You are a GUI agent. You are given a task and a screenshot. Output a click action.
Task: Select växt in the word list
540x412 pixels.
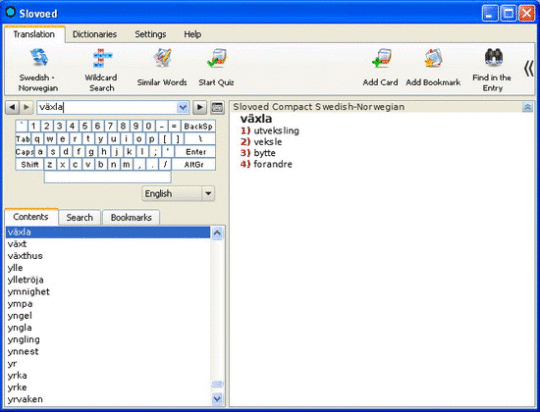[x=107, y=244]
